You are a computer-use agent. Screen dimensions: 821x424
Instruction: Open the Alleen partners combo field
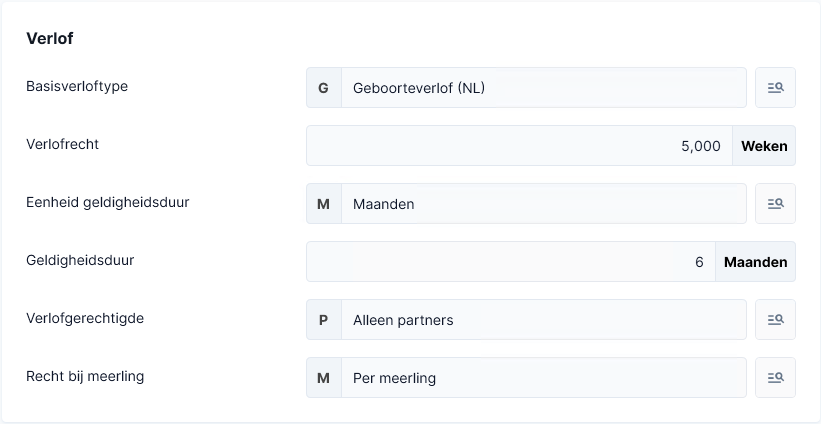[x=544, y=320]
